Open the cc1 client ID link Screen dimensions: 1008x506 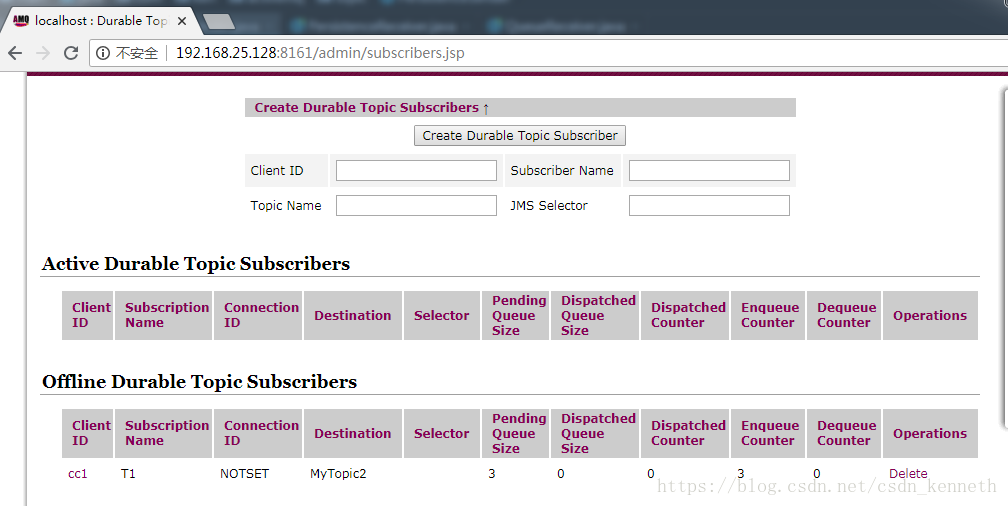78,474
